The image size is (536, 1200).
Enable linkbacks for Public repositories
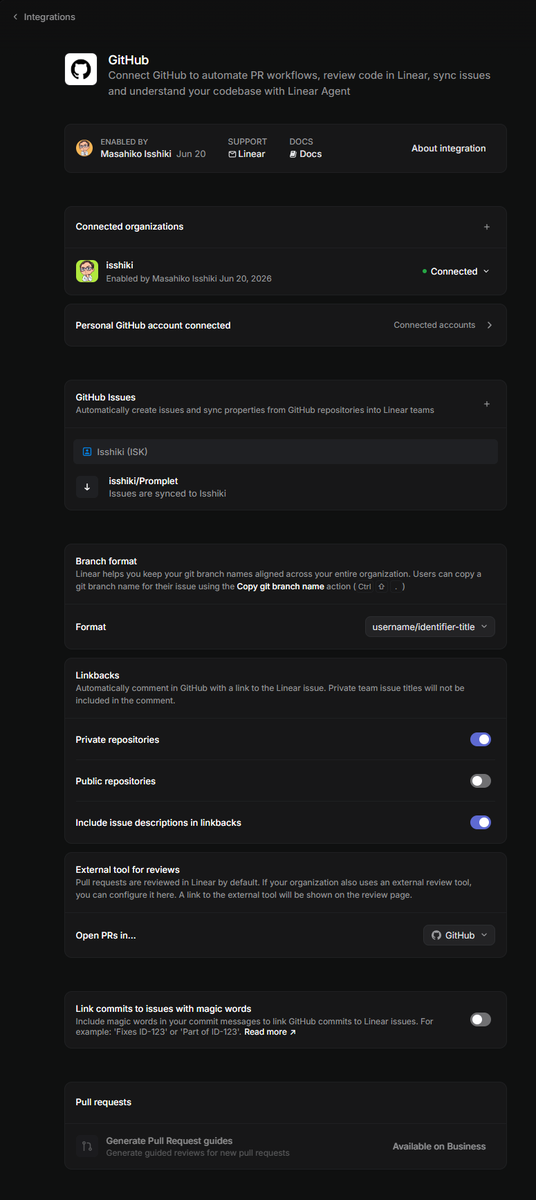tap(481, 781)
